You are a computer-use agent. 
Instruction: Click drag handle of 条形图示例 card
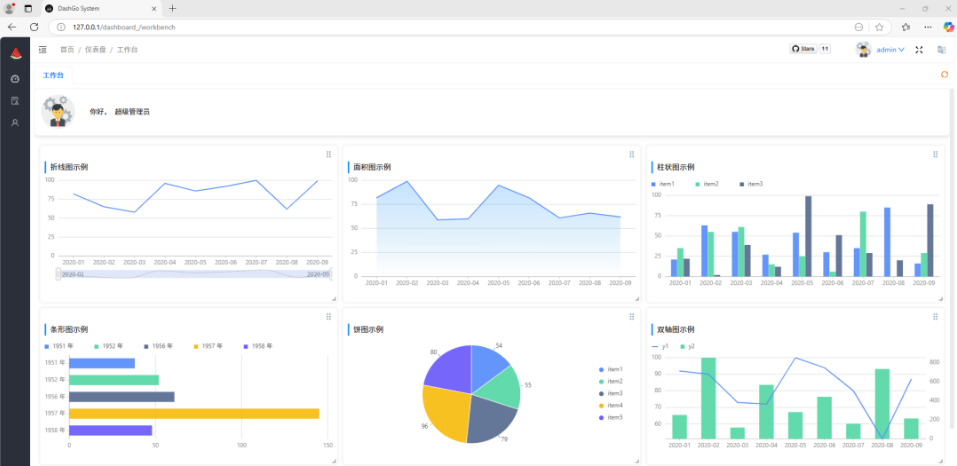point(329,317)
